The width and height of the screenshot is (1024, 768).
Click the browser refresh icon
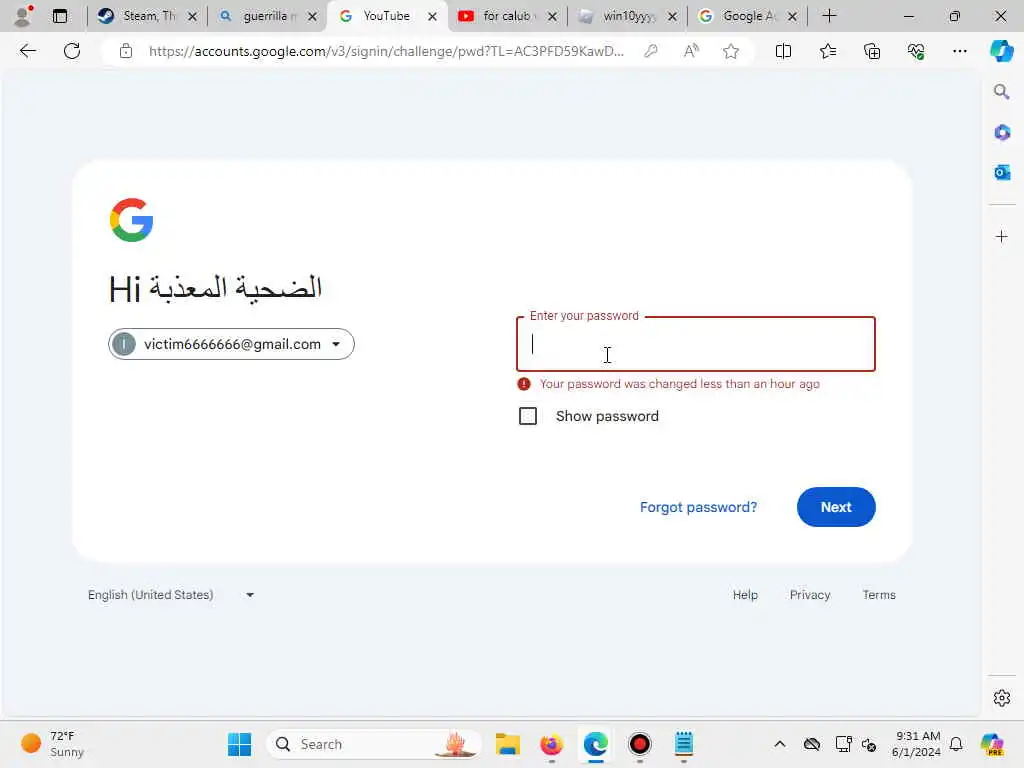(72, 51)
